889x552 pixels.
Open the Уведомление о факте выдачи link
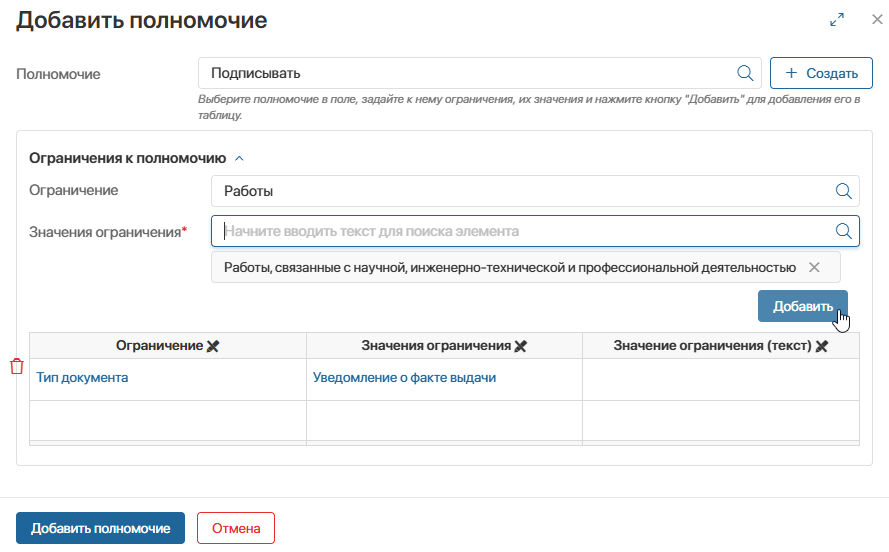(x=404, y=378)
